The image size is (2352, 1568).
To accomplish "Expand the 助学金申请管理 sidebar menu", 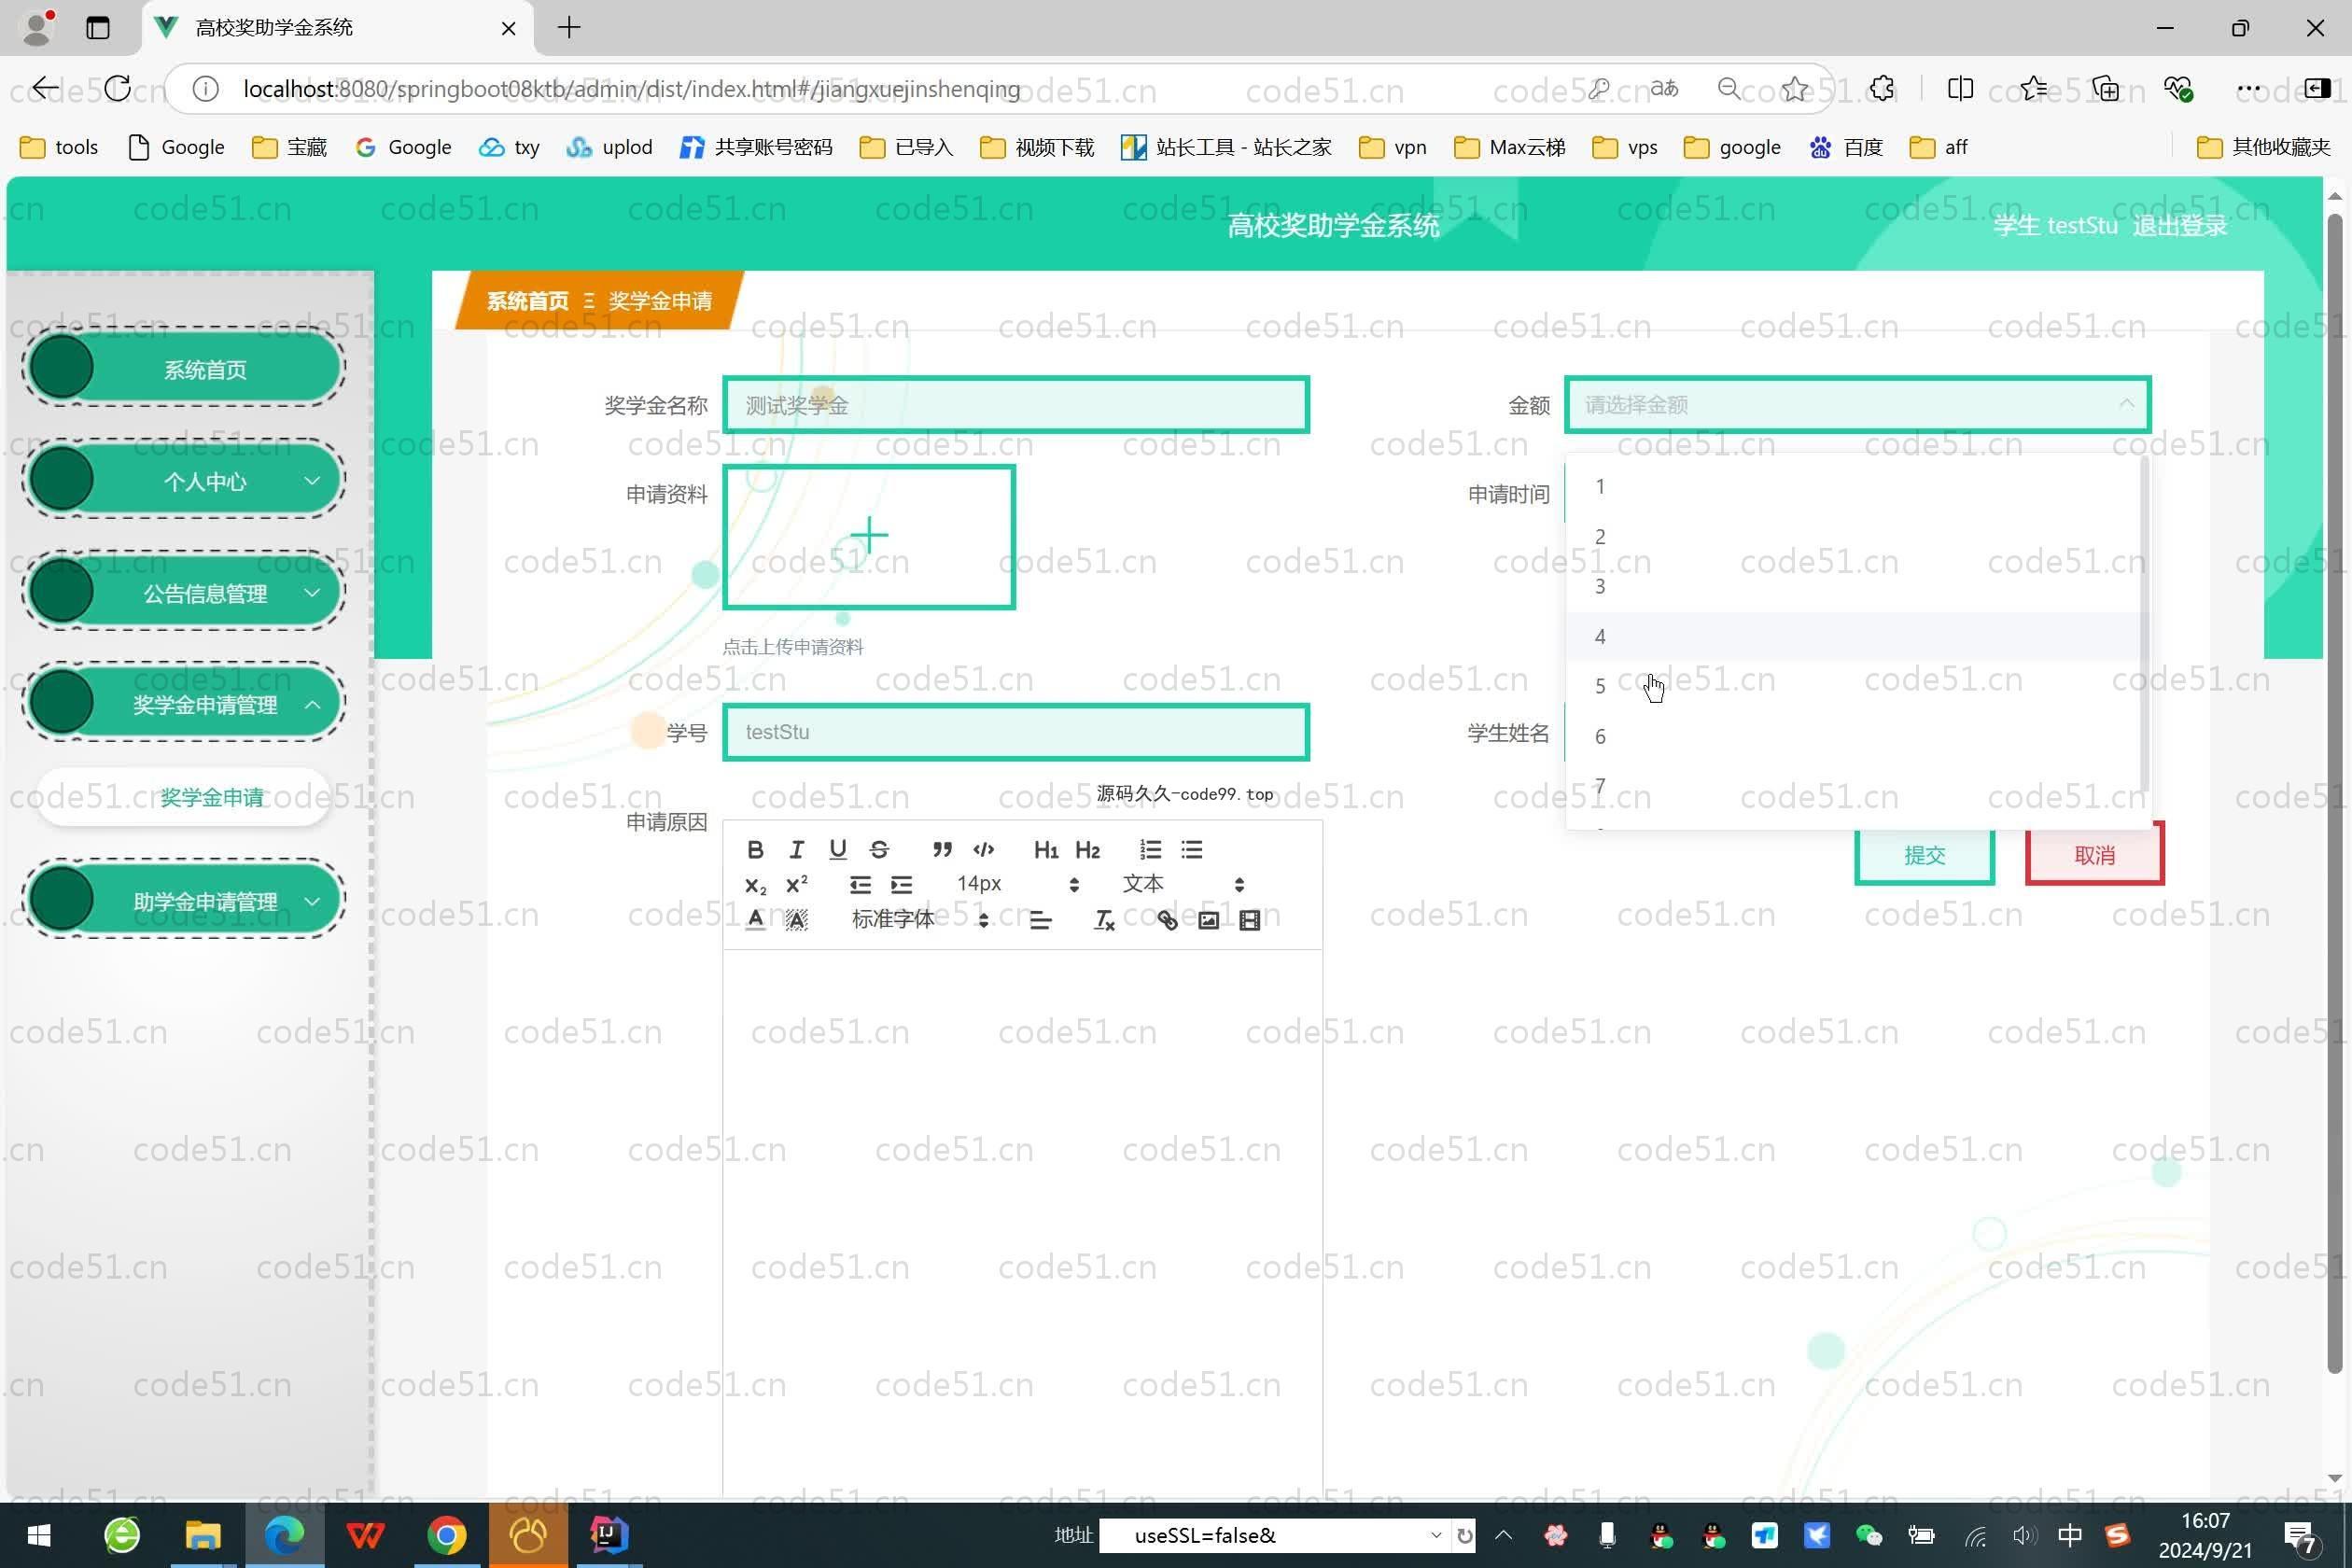I will [x=184, y=900].
